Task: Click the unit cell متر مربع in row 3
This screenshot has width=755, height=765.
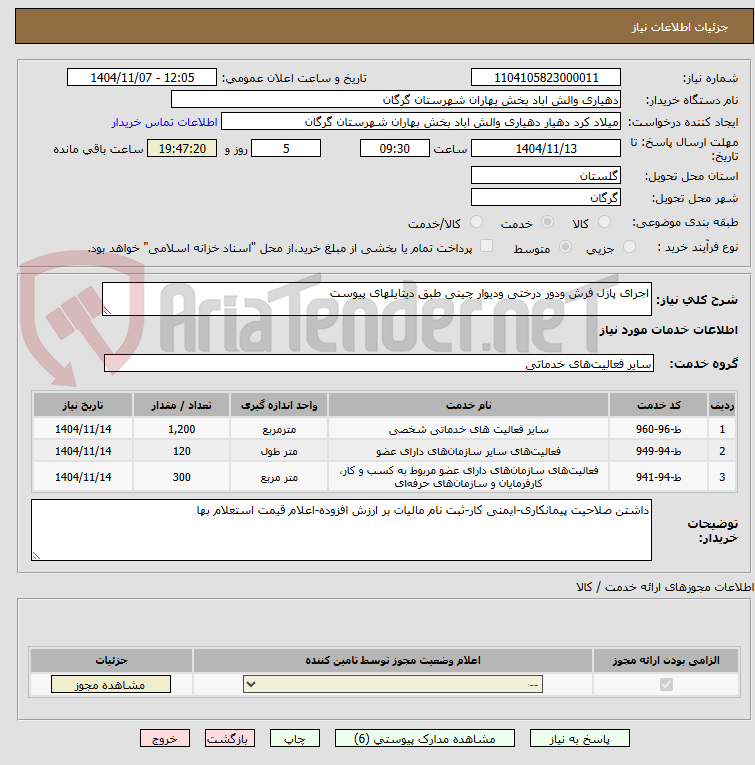Action: tap(279, 477)
